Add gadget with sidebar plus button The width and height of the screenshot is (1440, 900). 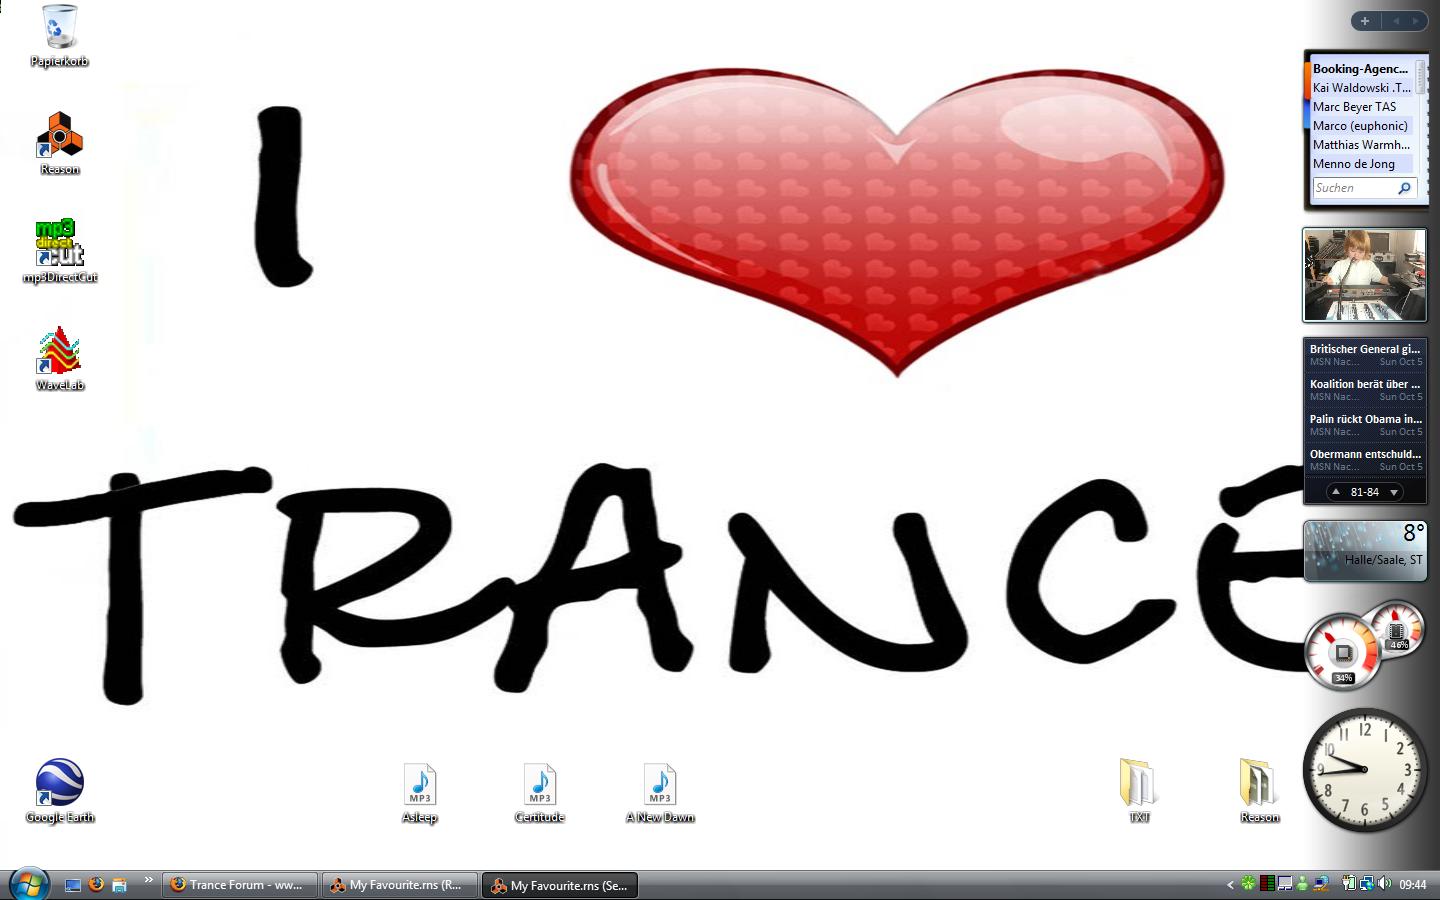pos(1365,21)
